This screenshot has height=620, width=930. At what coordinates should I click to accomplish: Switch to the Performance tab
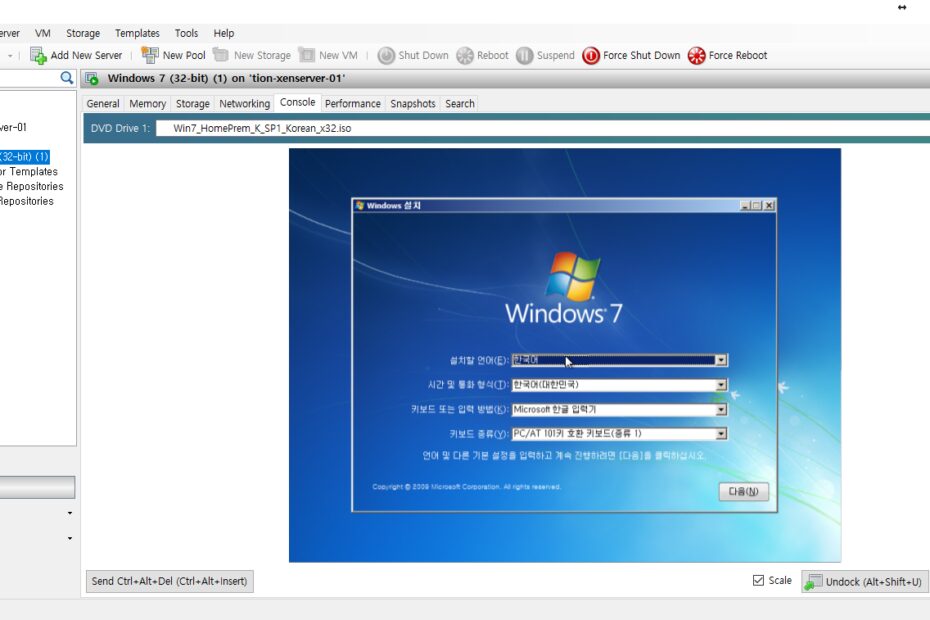click(353, 104)
